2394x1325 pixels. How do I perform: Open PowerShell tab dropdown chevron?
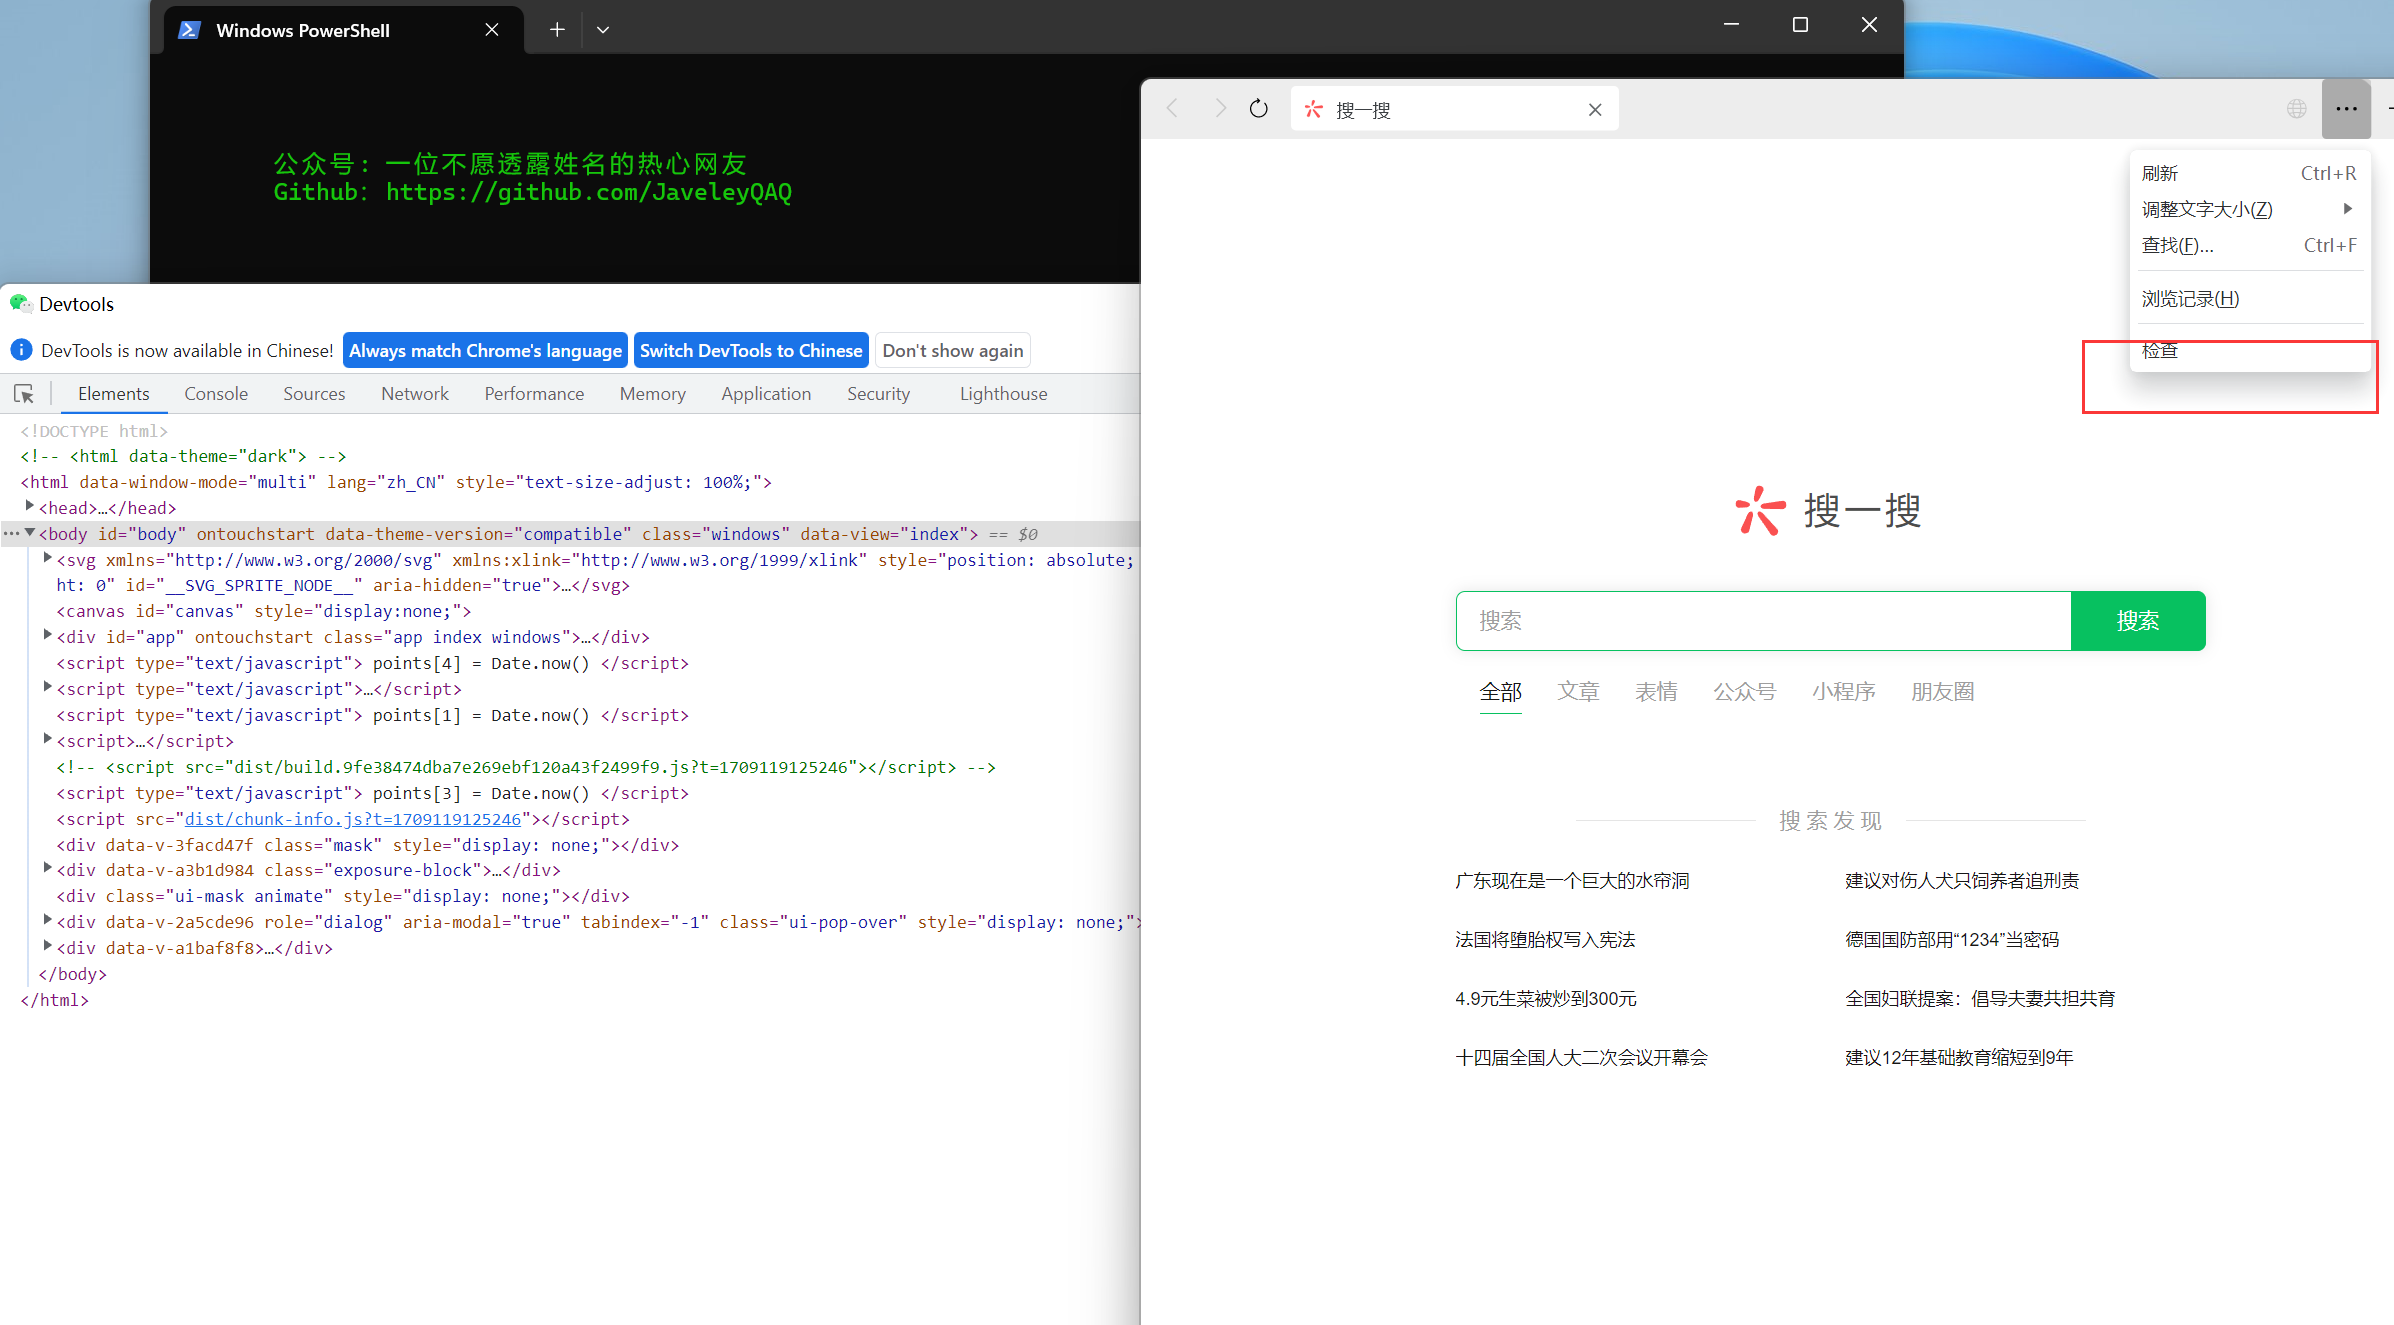(x=603, y=30)
